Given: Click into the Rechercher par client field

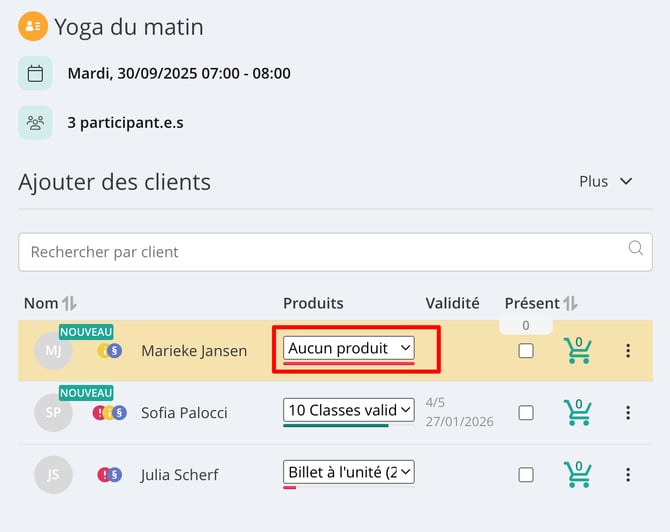Looking at the screenshot, I should click(335, 252).
